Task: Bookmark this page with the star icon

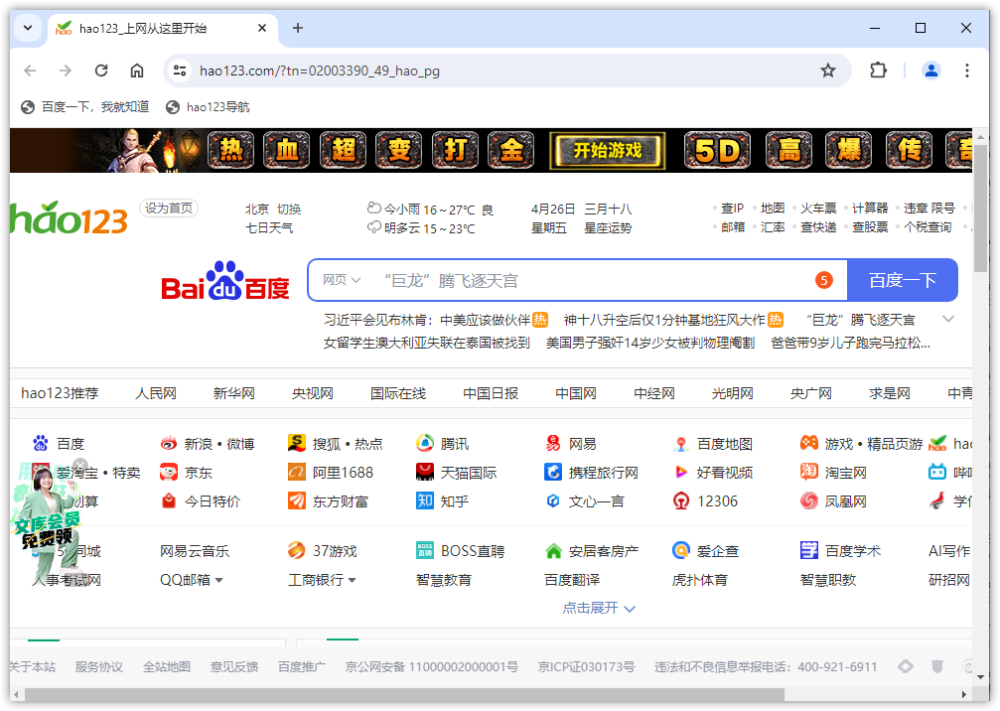Action: point(828,70)
